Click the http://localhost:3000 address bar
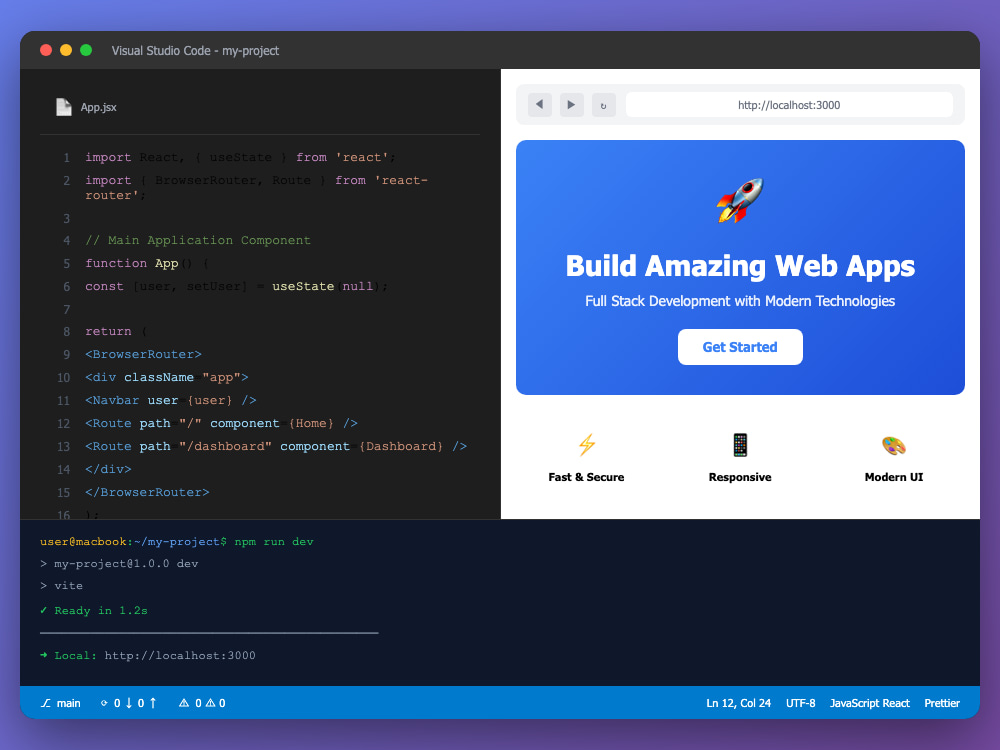 789,105
